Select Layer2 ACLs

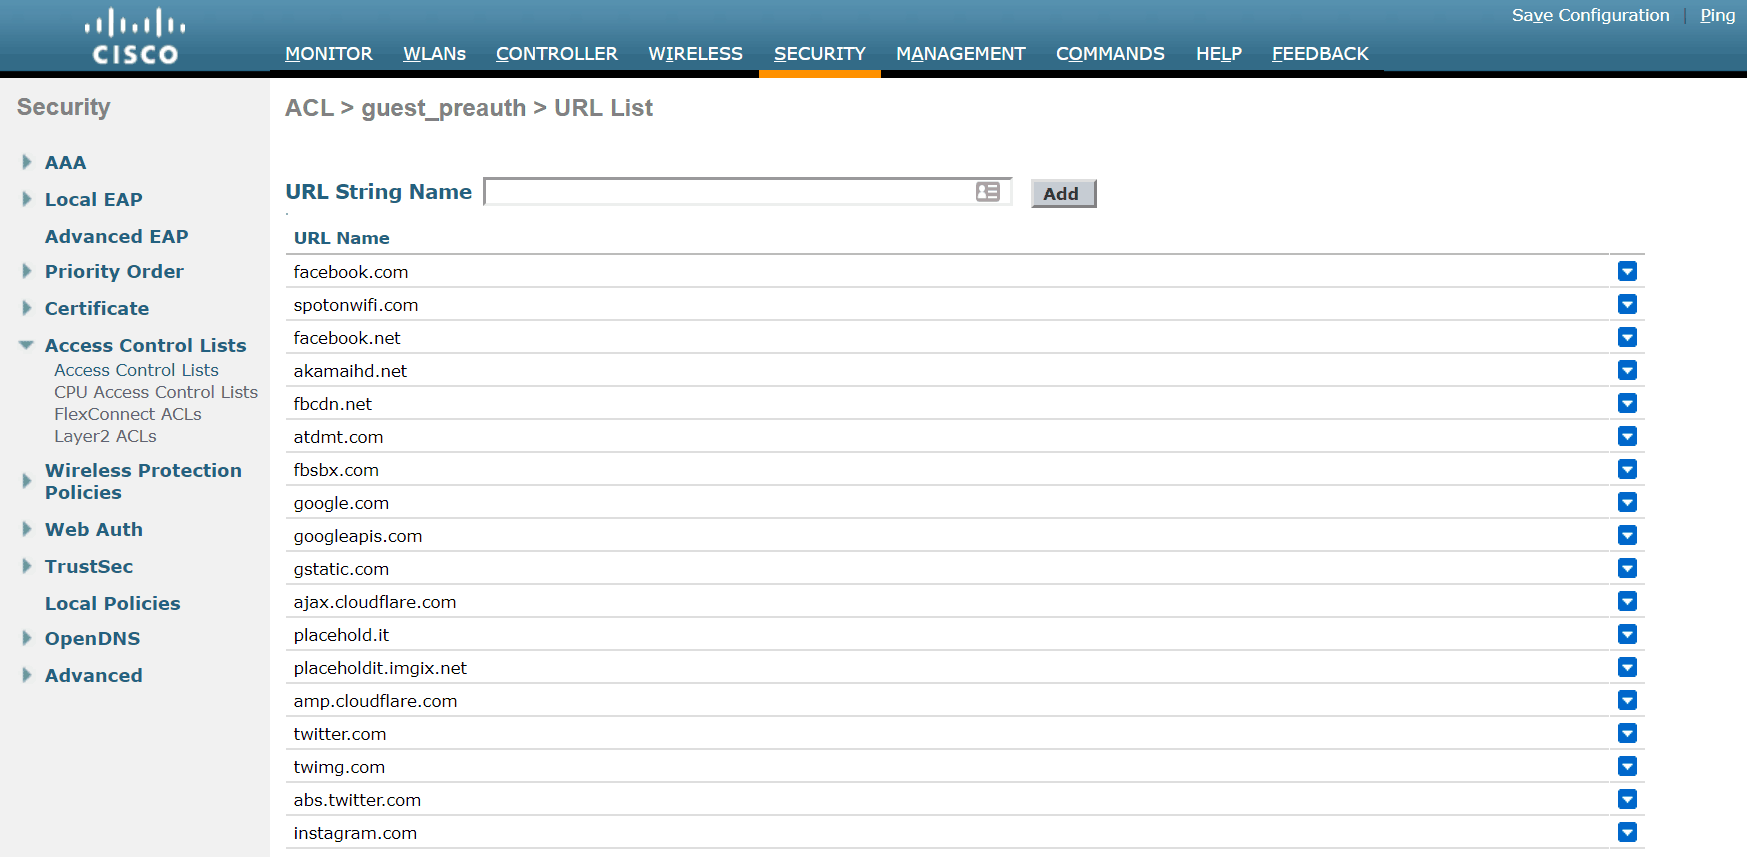(105, 436)
